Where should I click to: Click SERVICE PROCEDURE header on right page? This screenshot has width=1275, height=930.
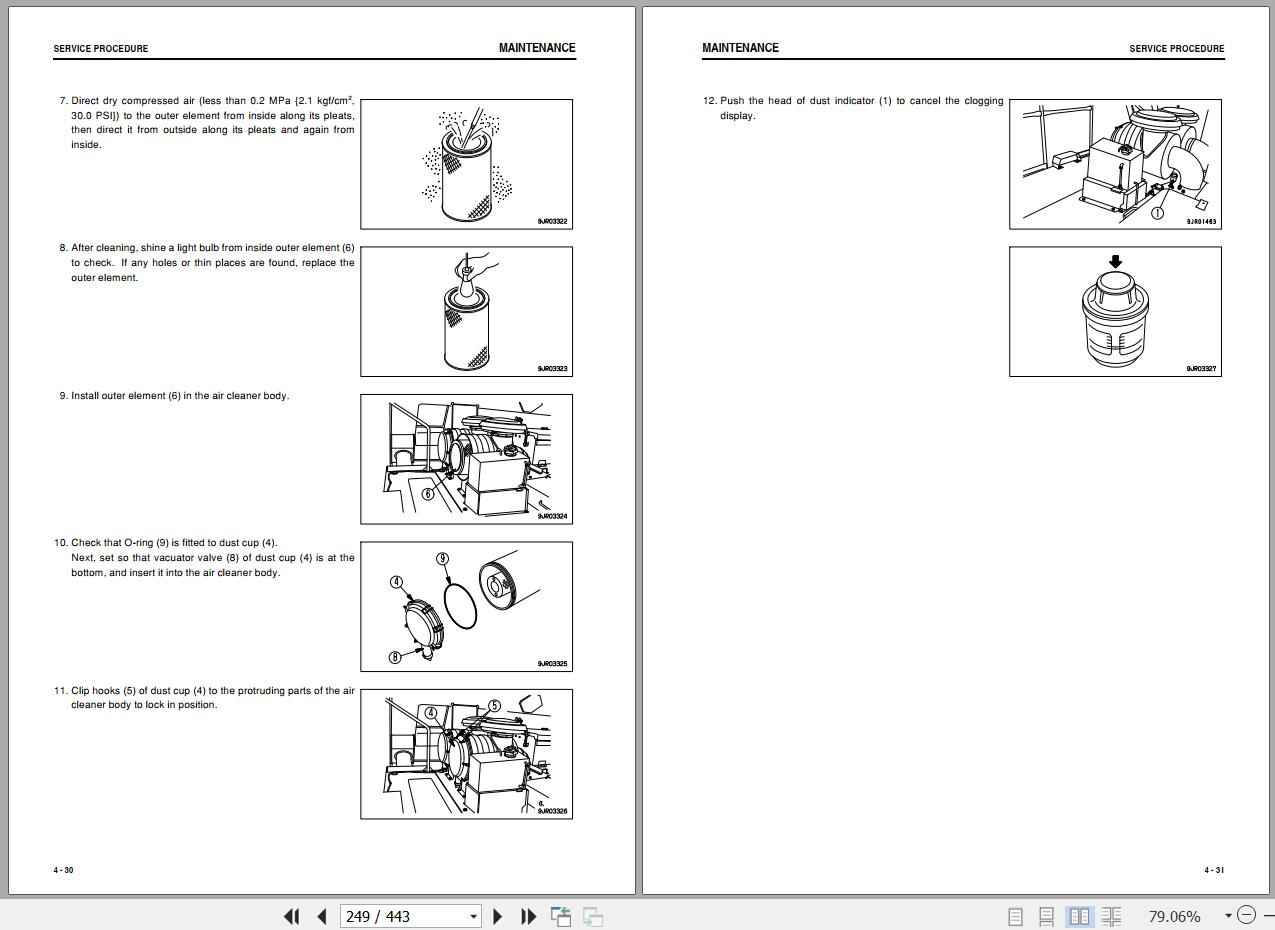tap(1177, 48)
